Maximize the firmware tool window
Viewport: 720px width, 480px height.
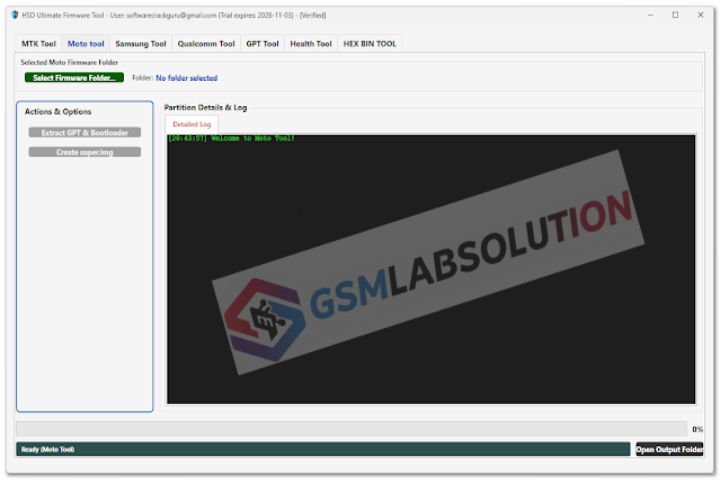[675, 15]
